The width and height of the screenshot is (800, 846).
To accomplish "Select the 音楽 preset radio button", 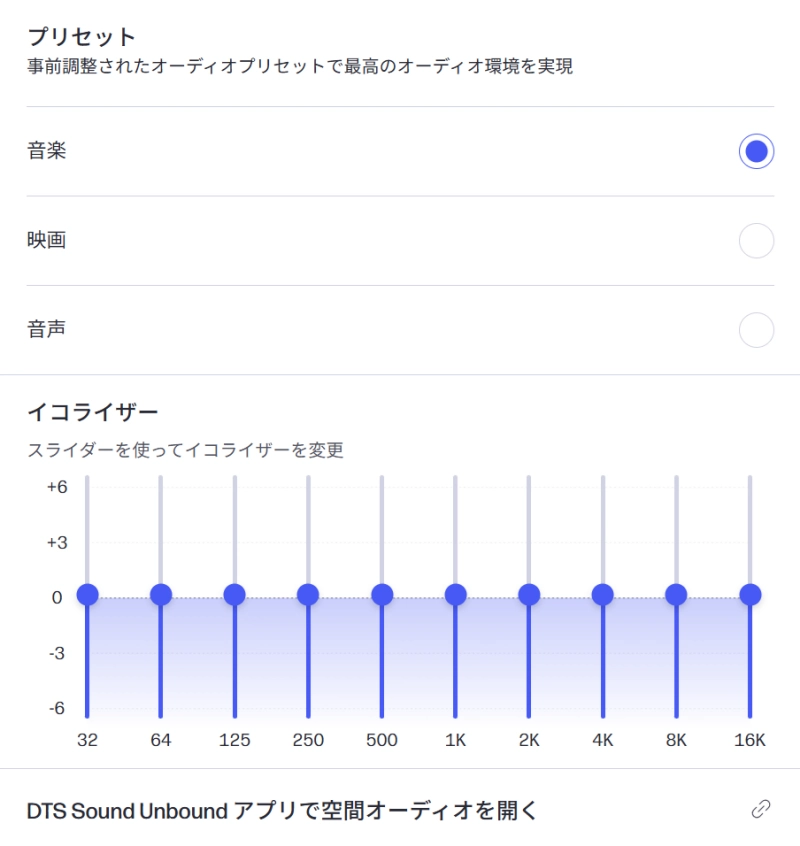I will (757, 150).
